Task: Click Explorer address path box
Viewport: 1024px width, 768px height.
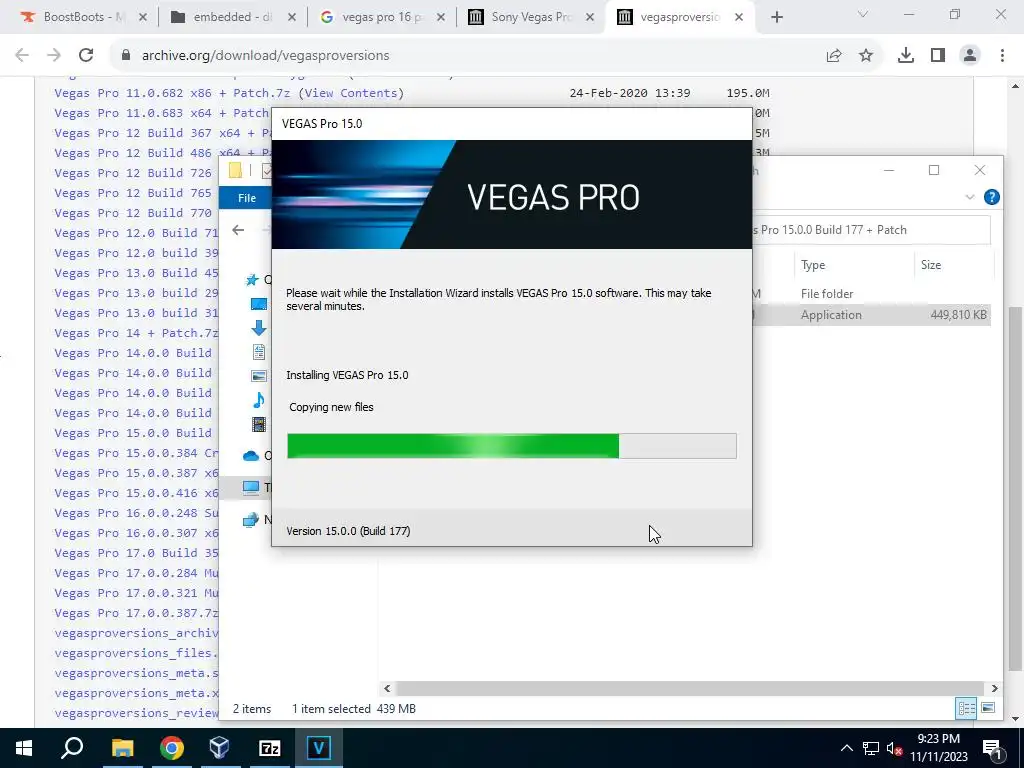Action: pos(871,230)
